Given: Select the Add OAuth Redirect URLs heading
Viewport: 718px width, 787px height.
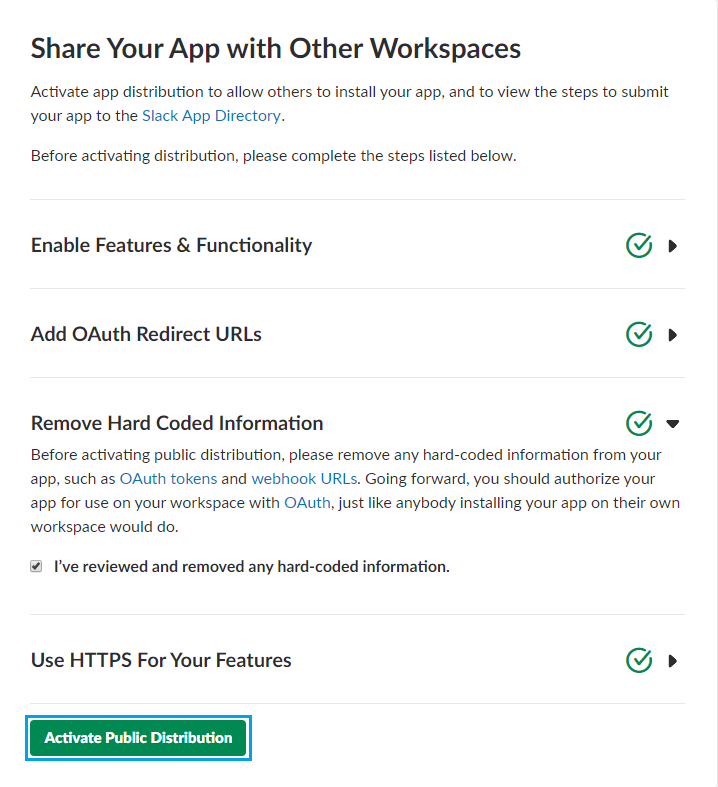Looking at the screenshot, I should 146,334.
